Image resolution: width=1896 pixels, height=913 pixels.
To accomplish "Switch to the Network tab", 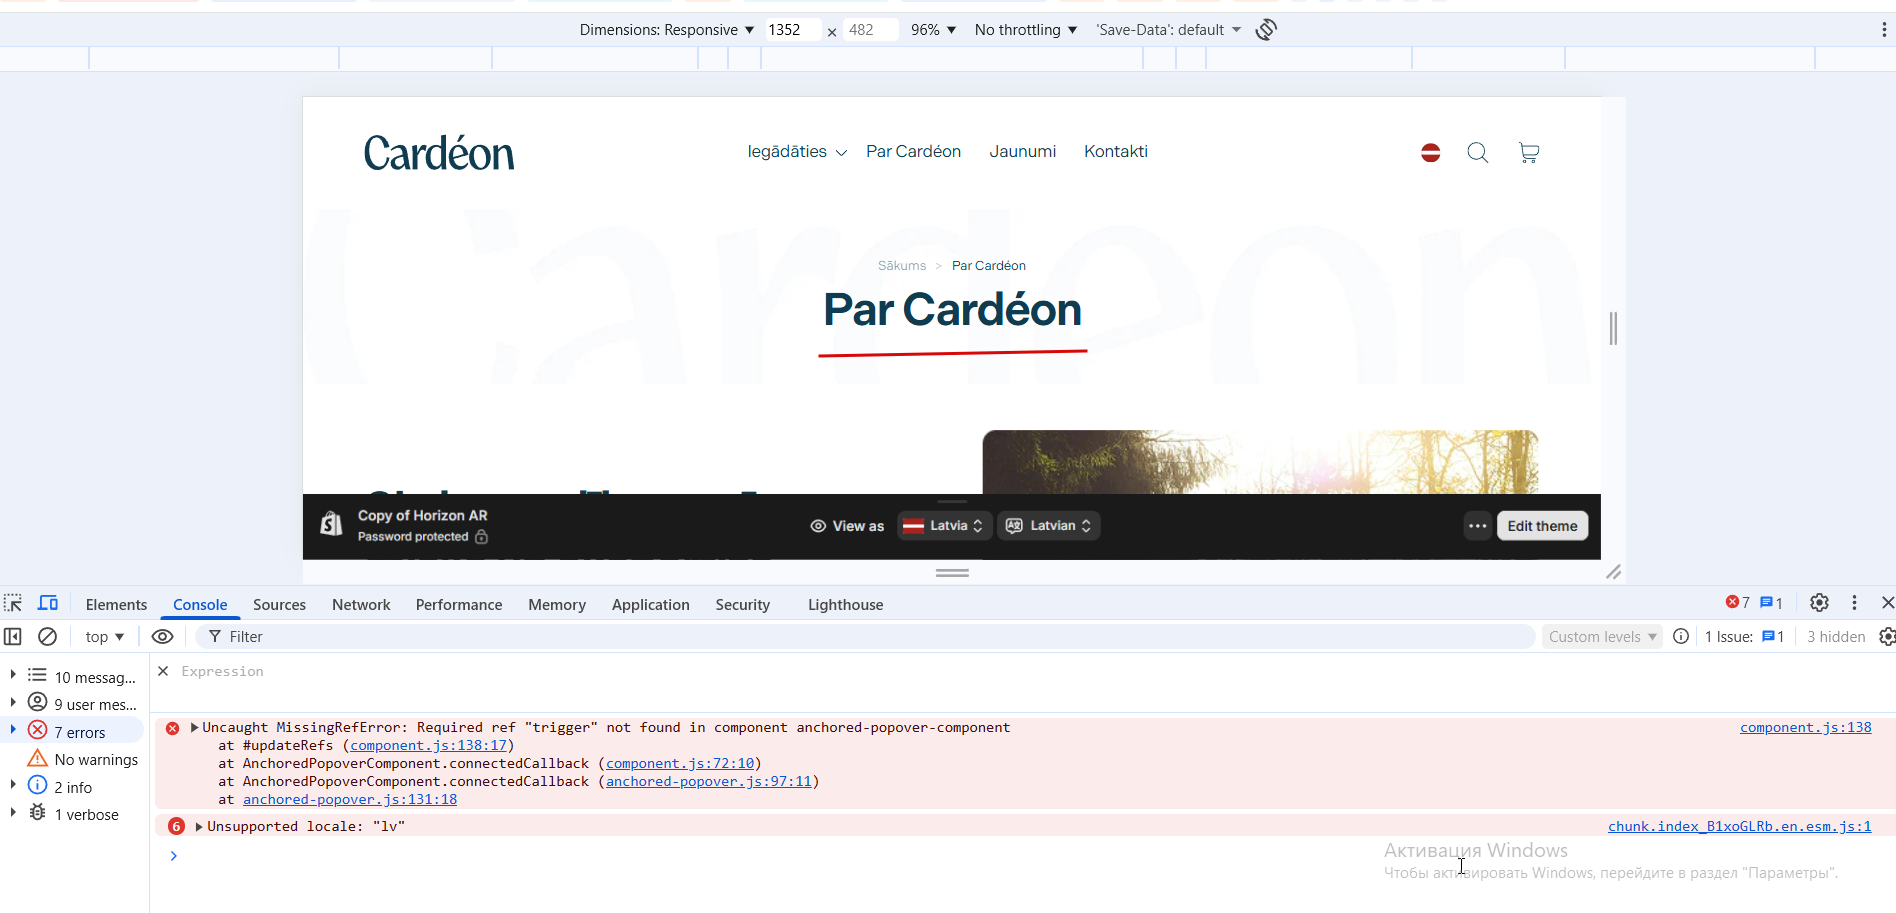I will [361, 605].
